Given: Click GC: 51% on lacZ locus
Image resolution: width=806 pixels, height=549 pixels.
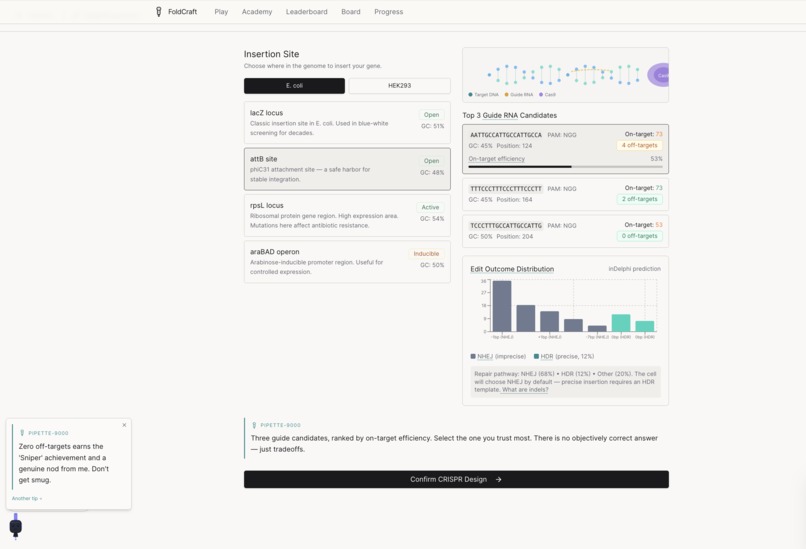Looking at the screenshot, I should (432, 126).
